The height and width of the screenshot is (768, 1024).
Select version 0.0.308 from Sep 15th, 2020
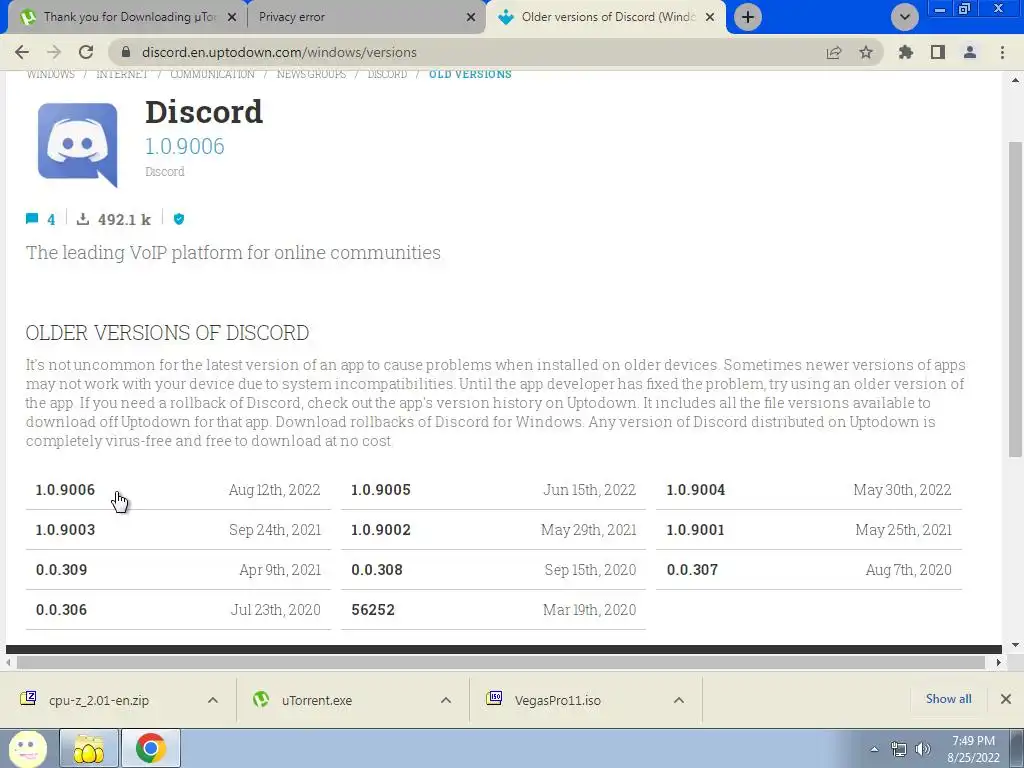click(x=493, y=569)
